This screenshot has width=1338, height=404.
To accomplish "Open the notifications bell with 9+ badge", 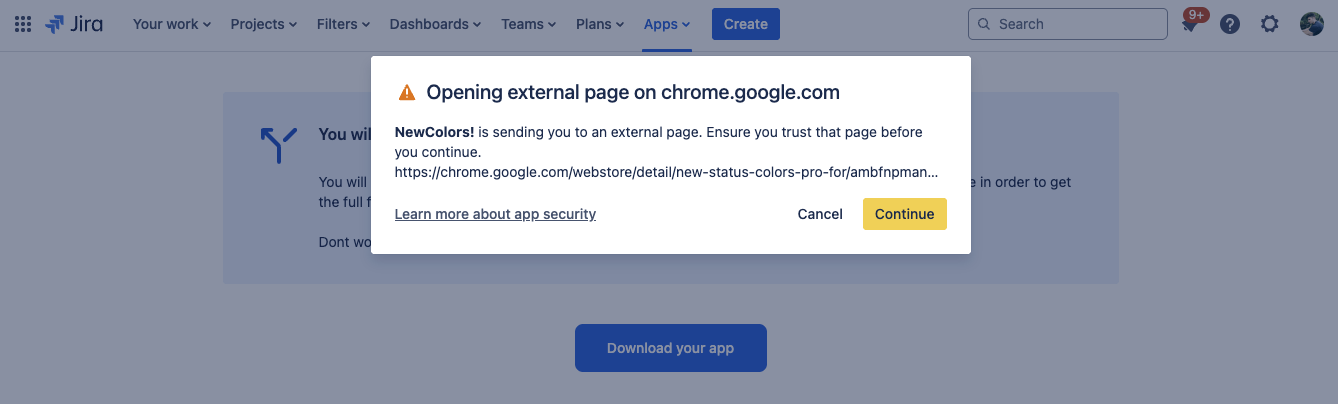I will tap(1190, 25).
